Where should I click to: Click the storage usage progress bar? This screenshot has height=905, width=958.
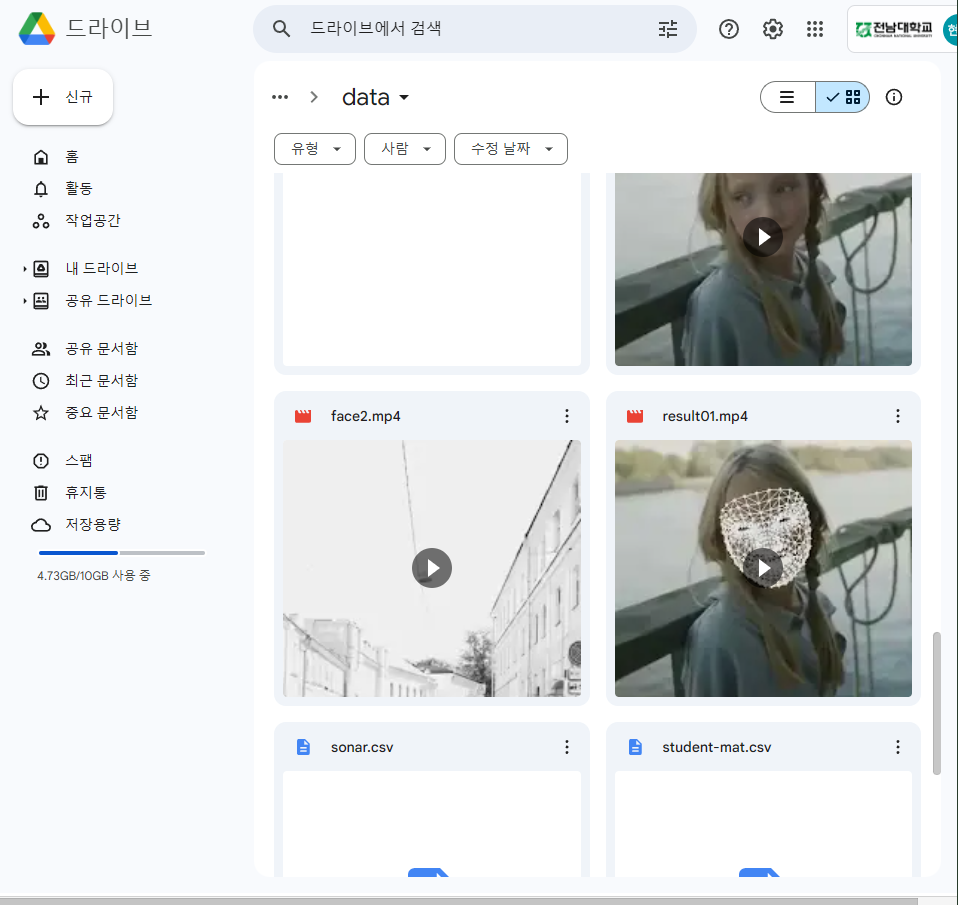(x=122, y=553)
